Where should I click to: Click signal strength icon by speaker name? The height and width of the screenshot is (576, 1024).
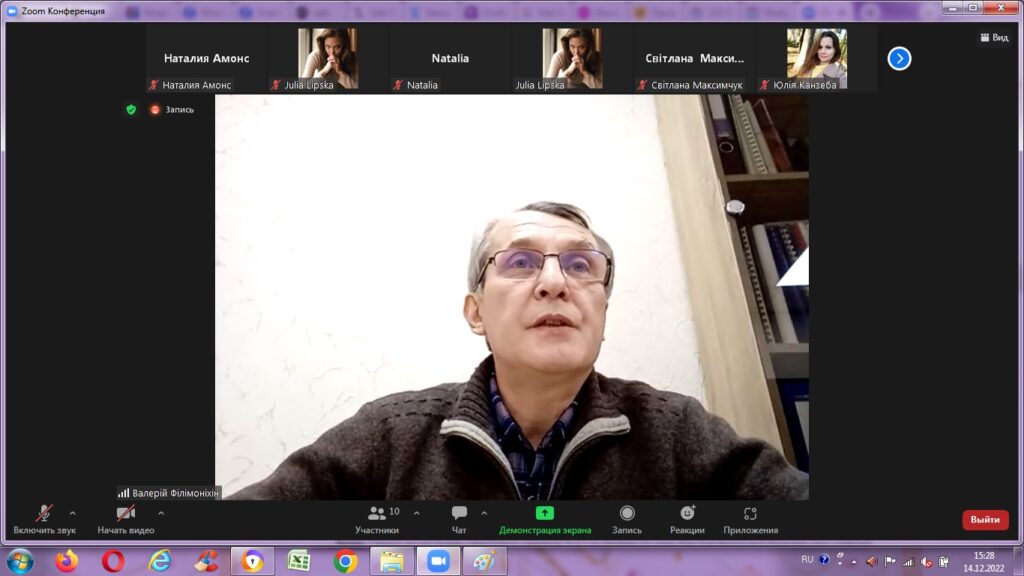point(123,493)
